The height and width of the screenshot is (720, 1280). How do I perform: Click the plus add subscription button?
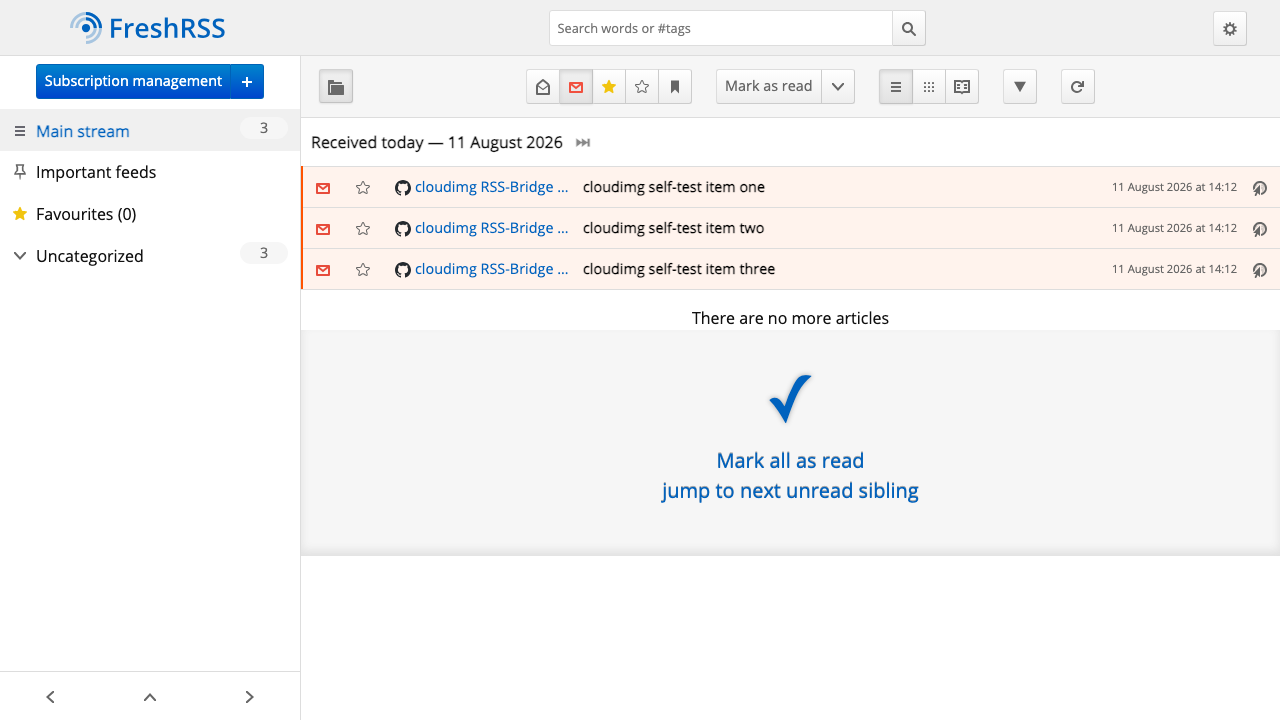247,81
